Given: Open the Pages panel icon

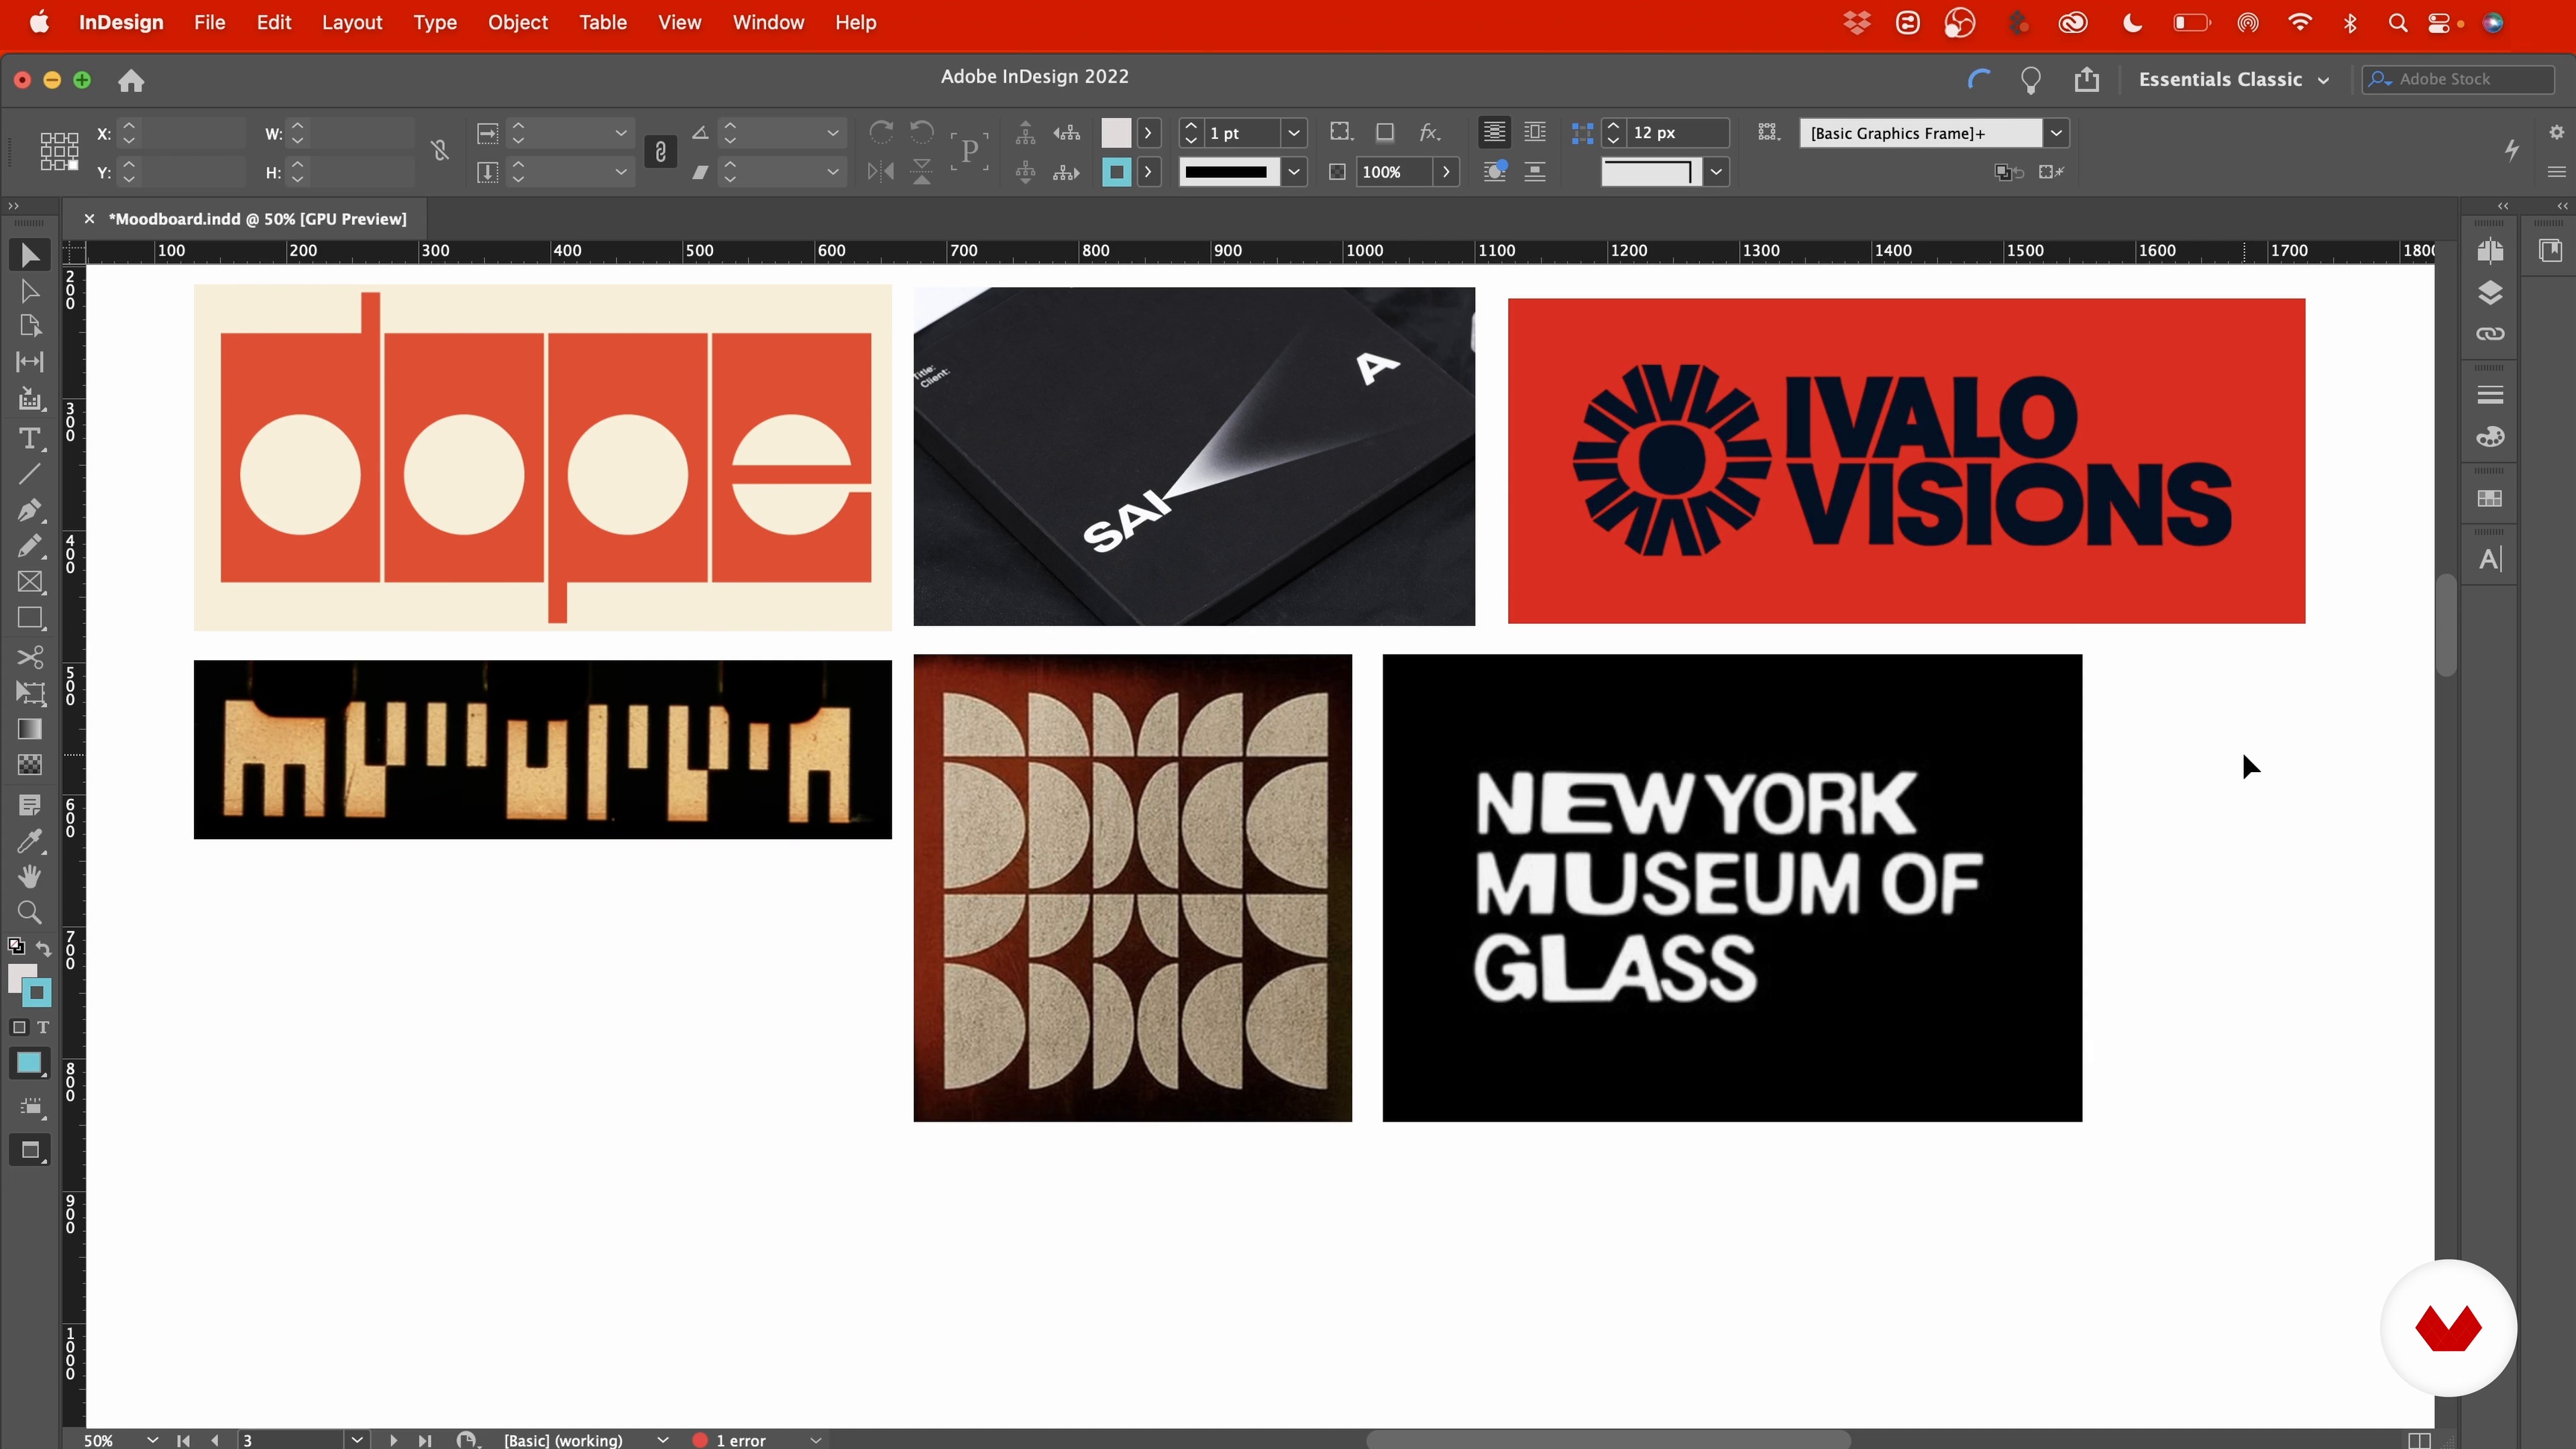Looking at the screenshot, I should [2490, 251].
